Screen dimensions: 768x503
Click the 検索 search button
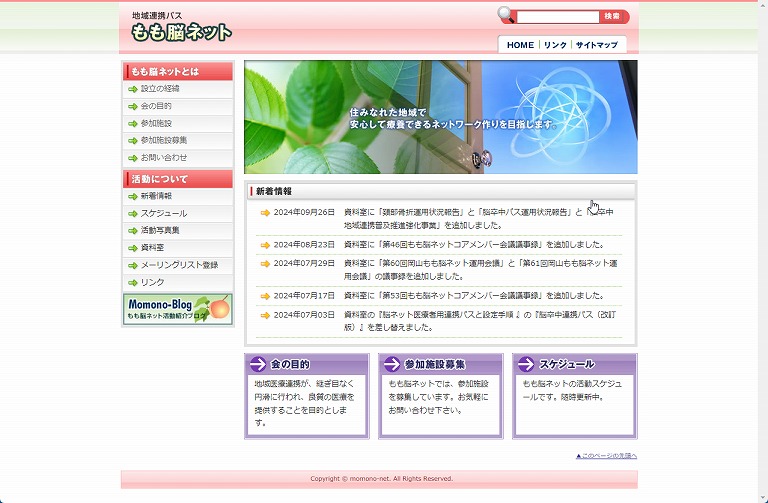pos(614,17)
